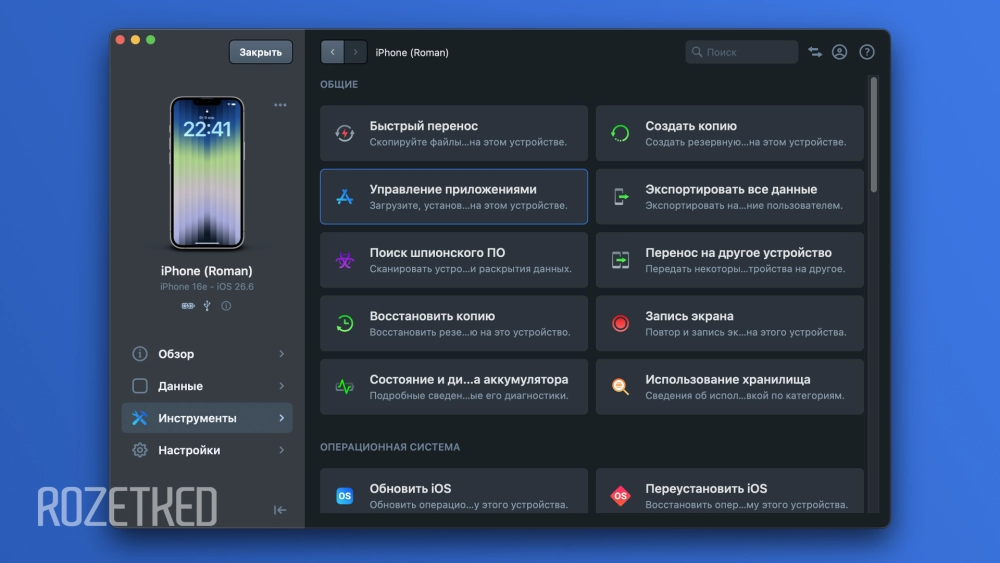Image resolution: width=1000 pixels, height=563 pixels.
Task: Open Быстрый перенос quick transfer icon
Action: tap(344, 133)
